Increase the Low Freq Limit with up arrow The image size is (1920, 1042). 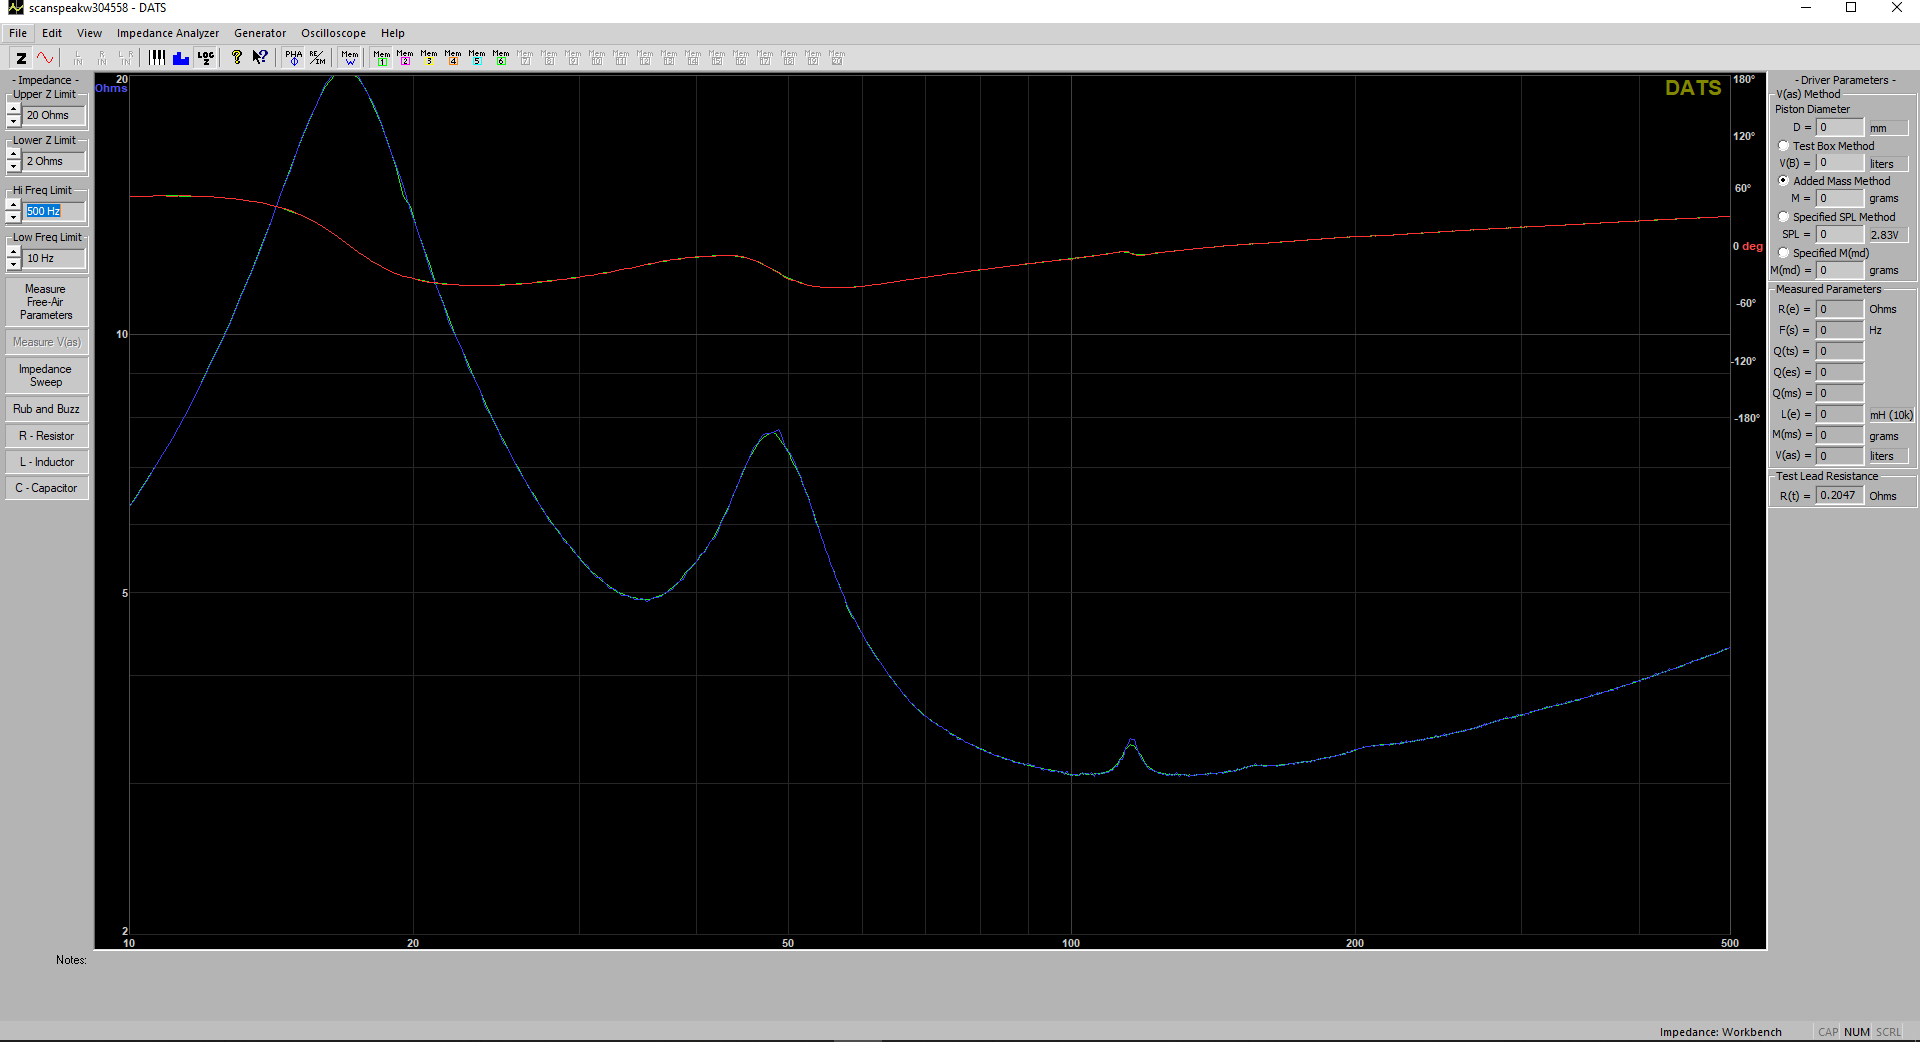click(14, 251)
